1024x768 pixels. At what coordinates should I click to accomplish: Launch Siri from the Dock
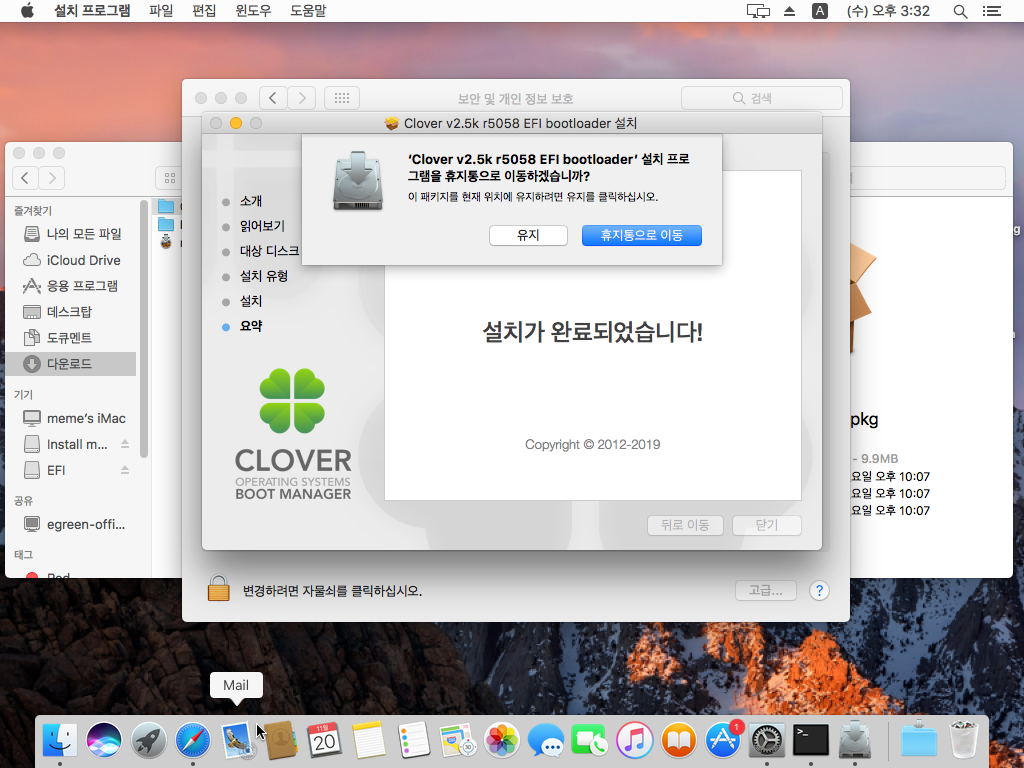(104, 741)
